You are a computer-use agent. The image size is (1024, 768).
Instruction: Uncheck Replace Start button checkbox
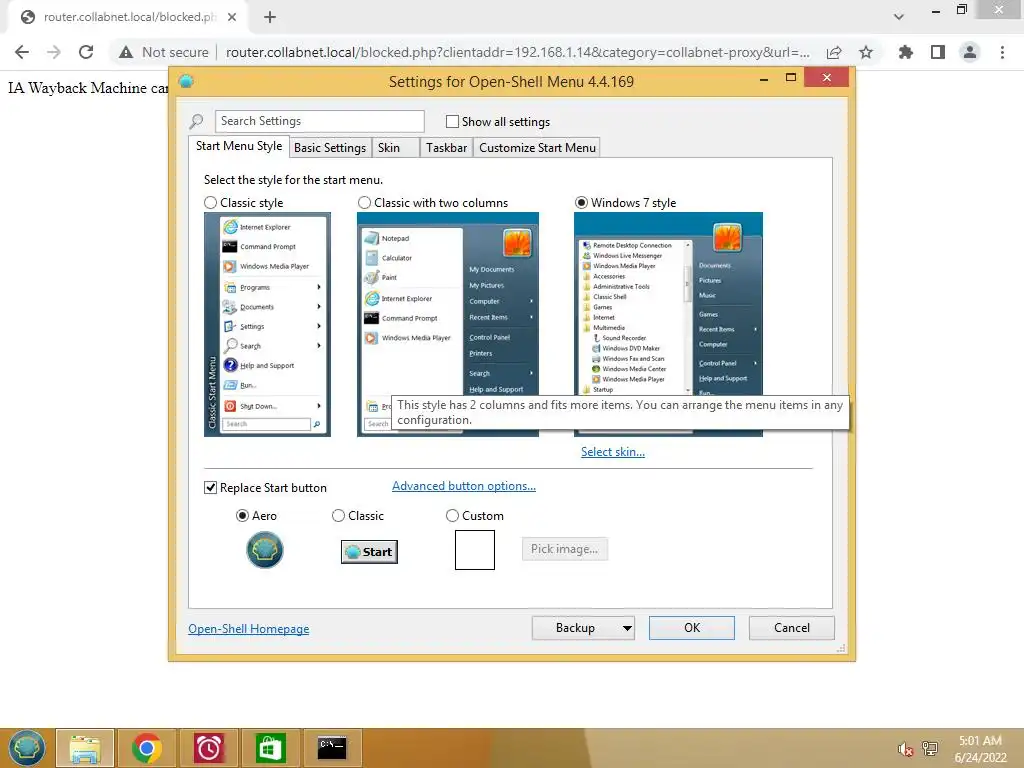(210, 488)
